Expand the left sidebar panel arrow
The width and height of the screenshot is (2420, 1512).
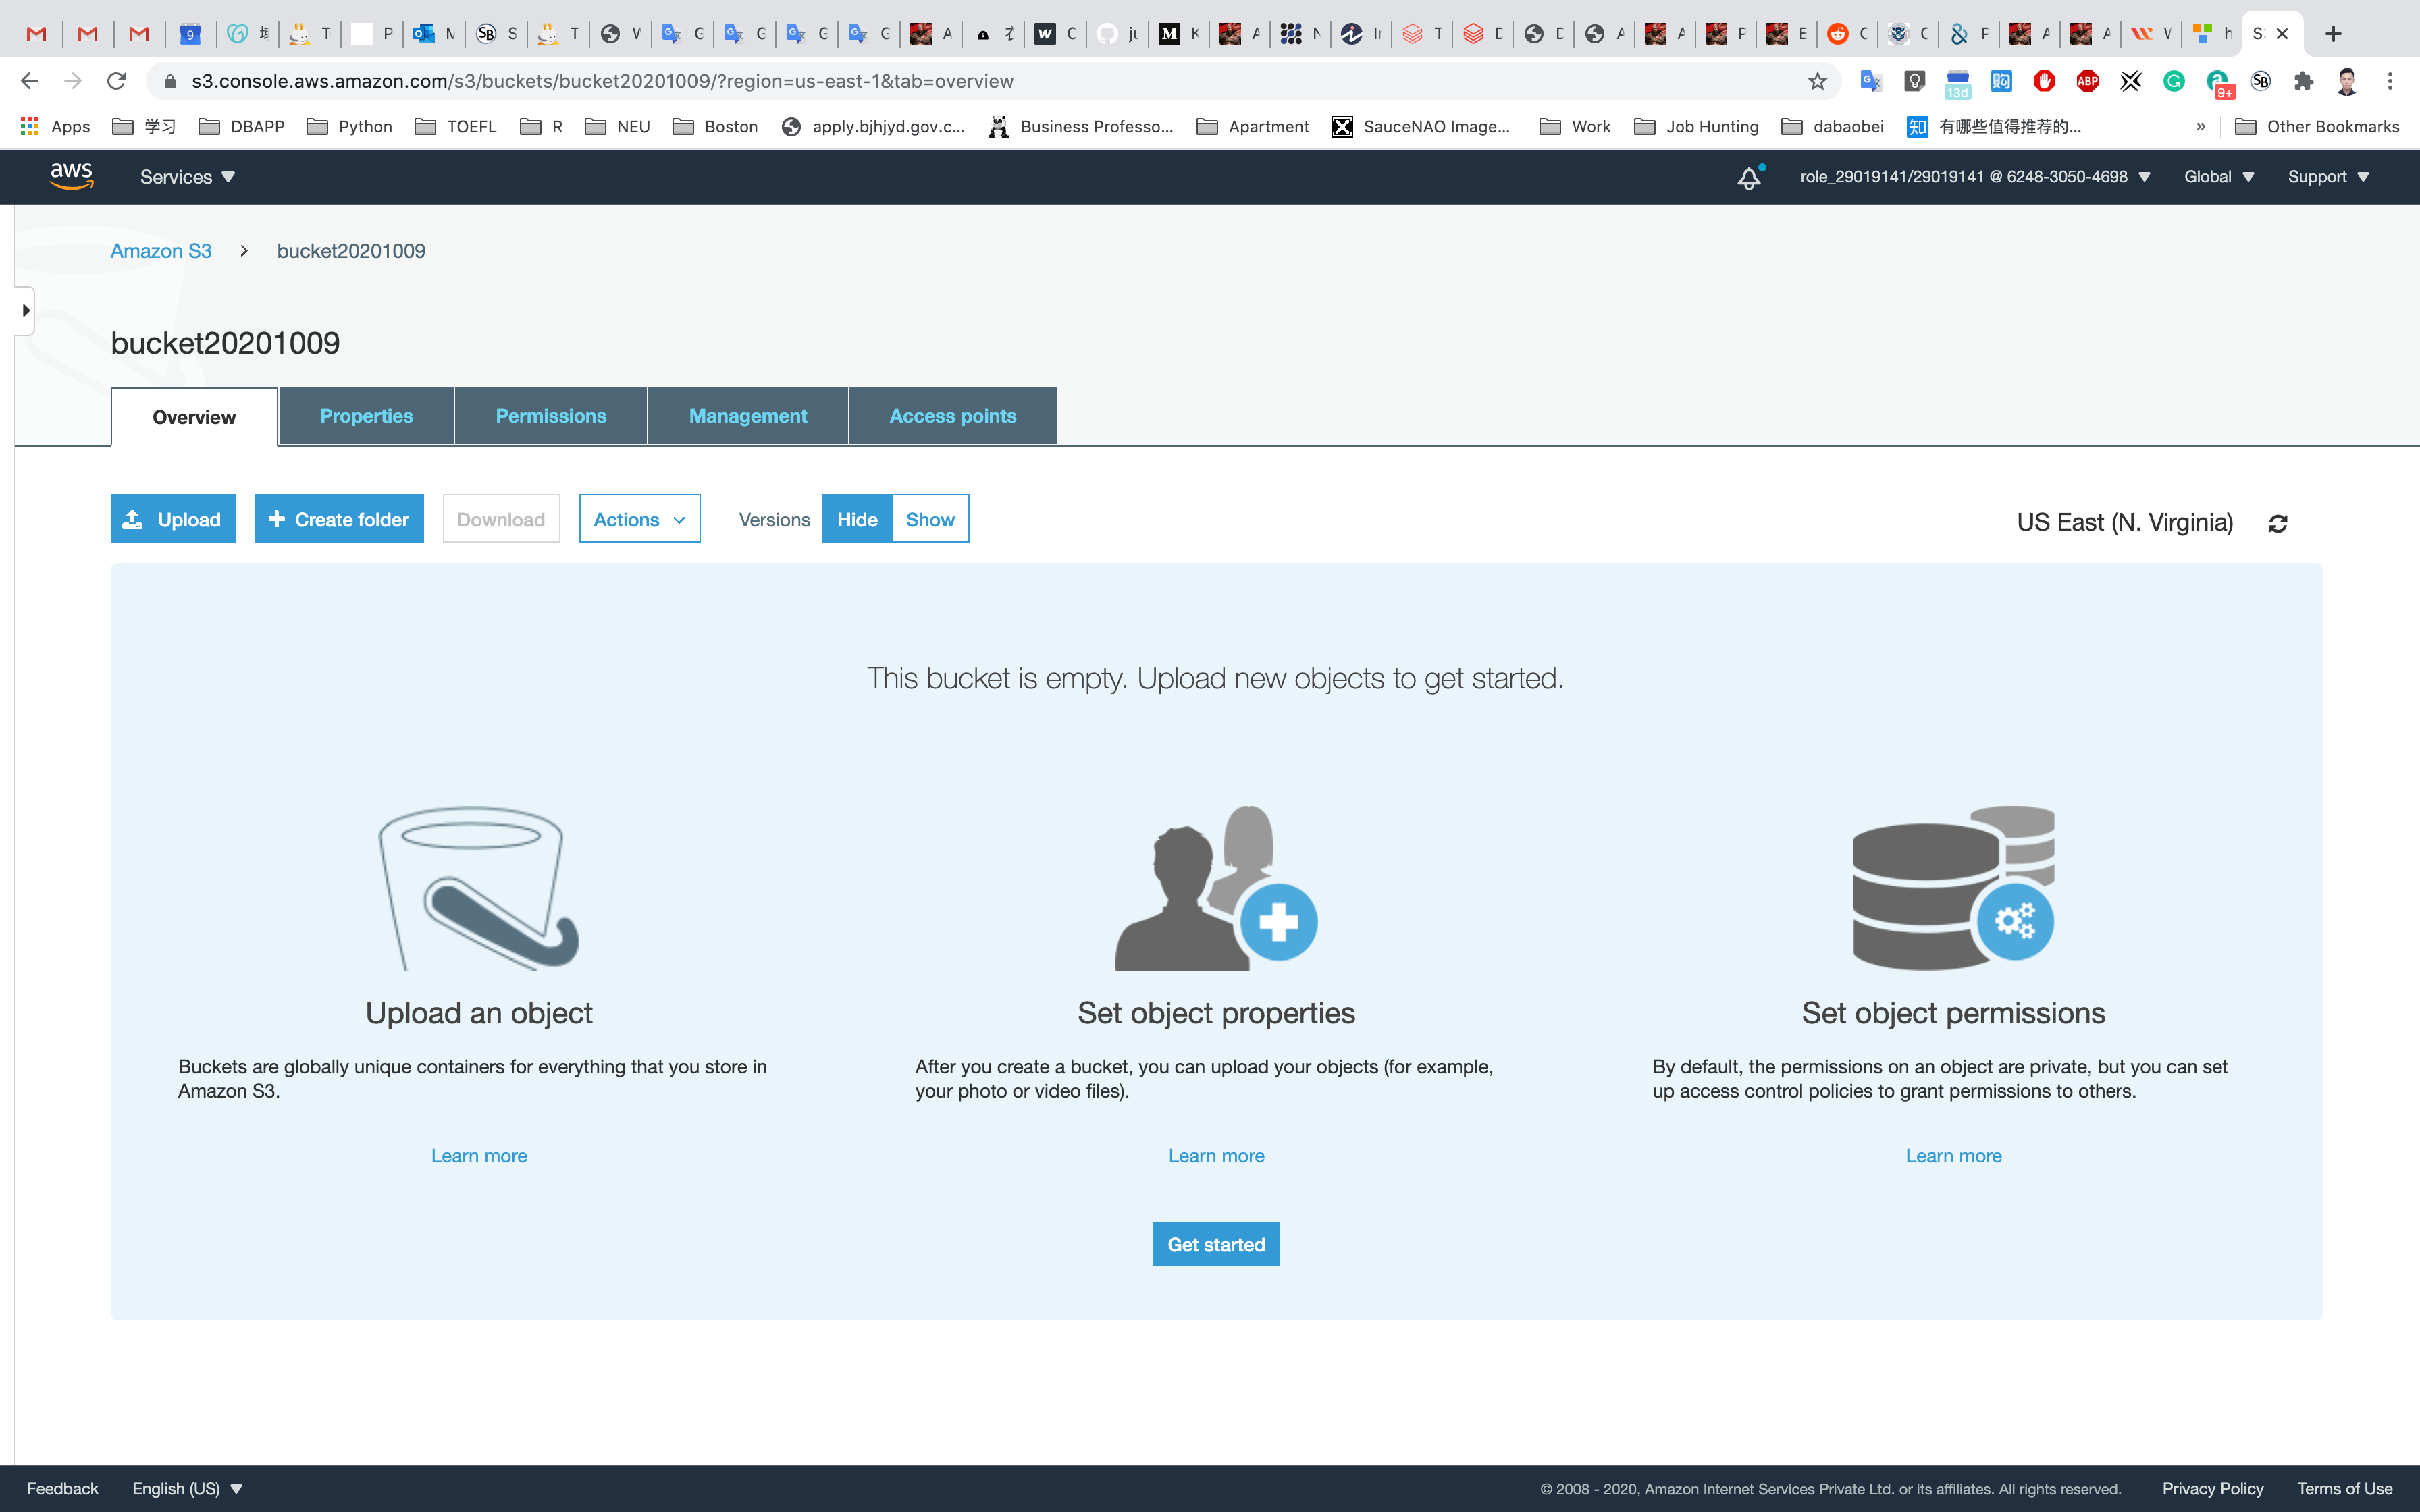tap(25, 310)
